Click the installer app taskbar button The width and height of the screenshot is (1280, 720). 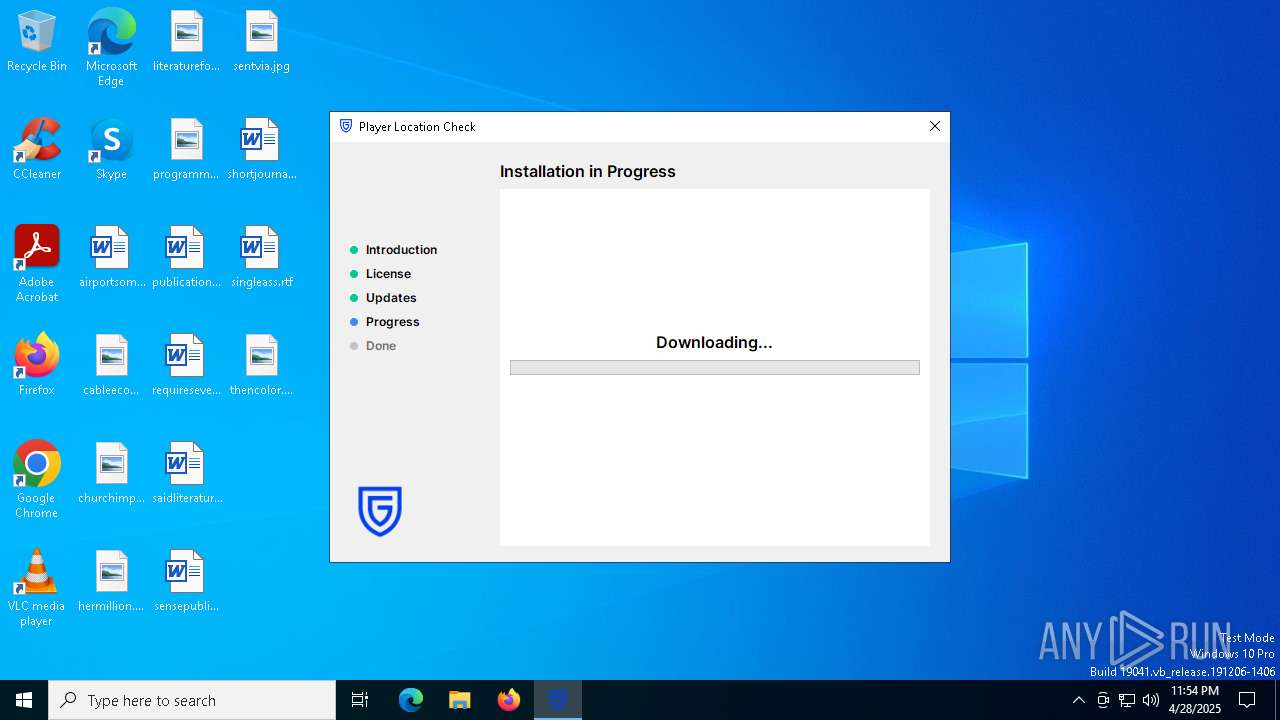point(558,700)
